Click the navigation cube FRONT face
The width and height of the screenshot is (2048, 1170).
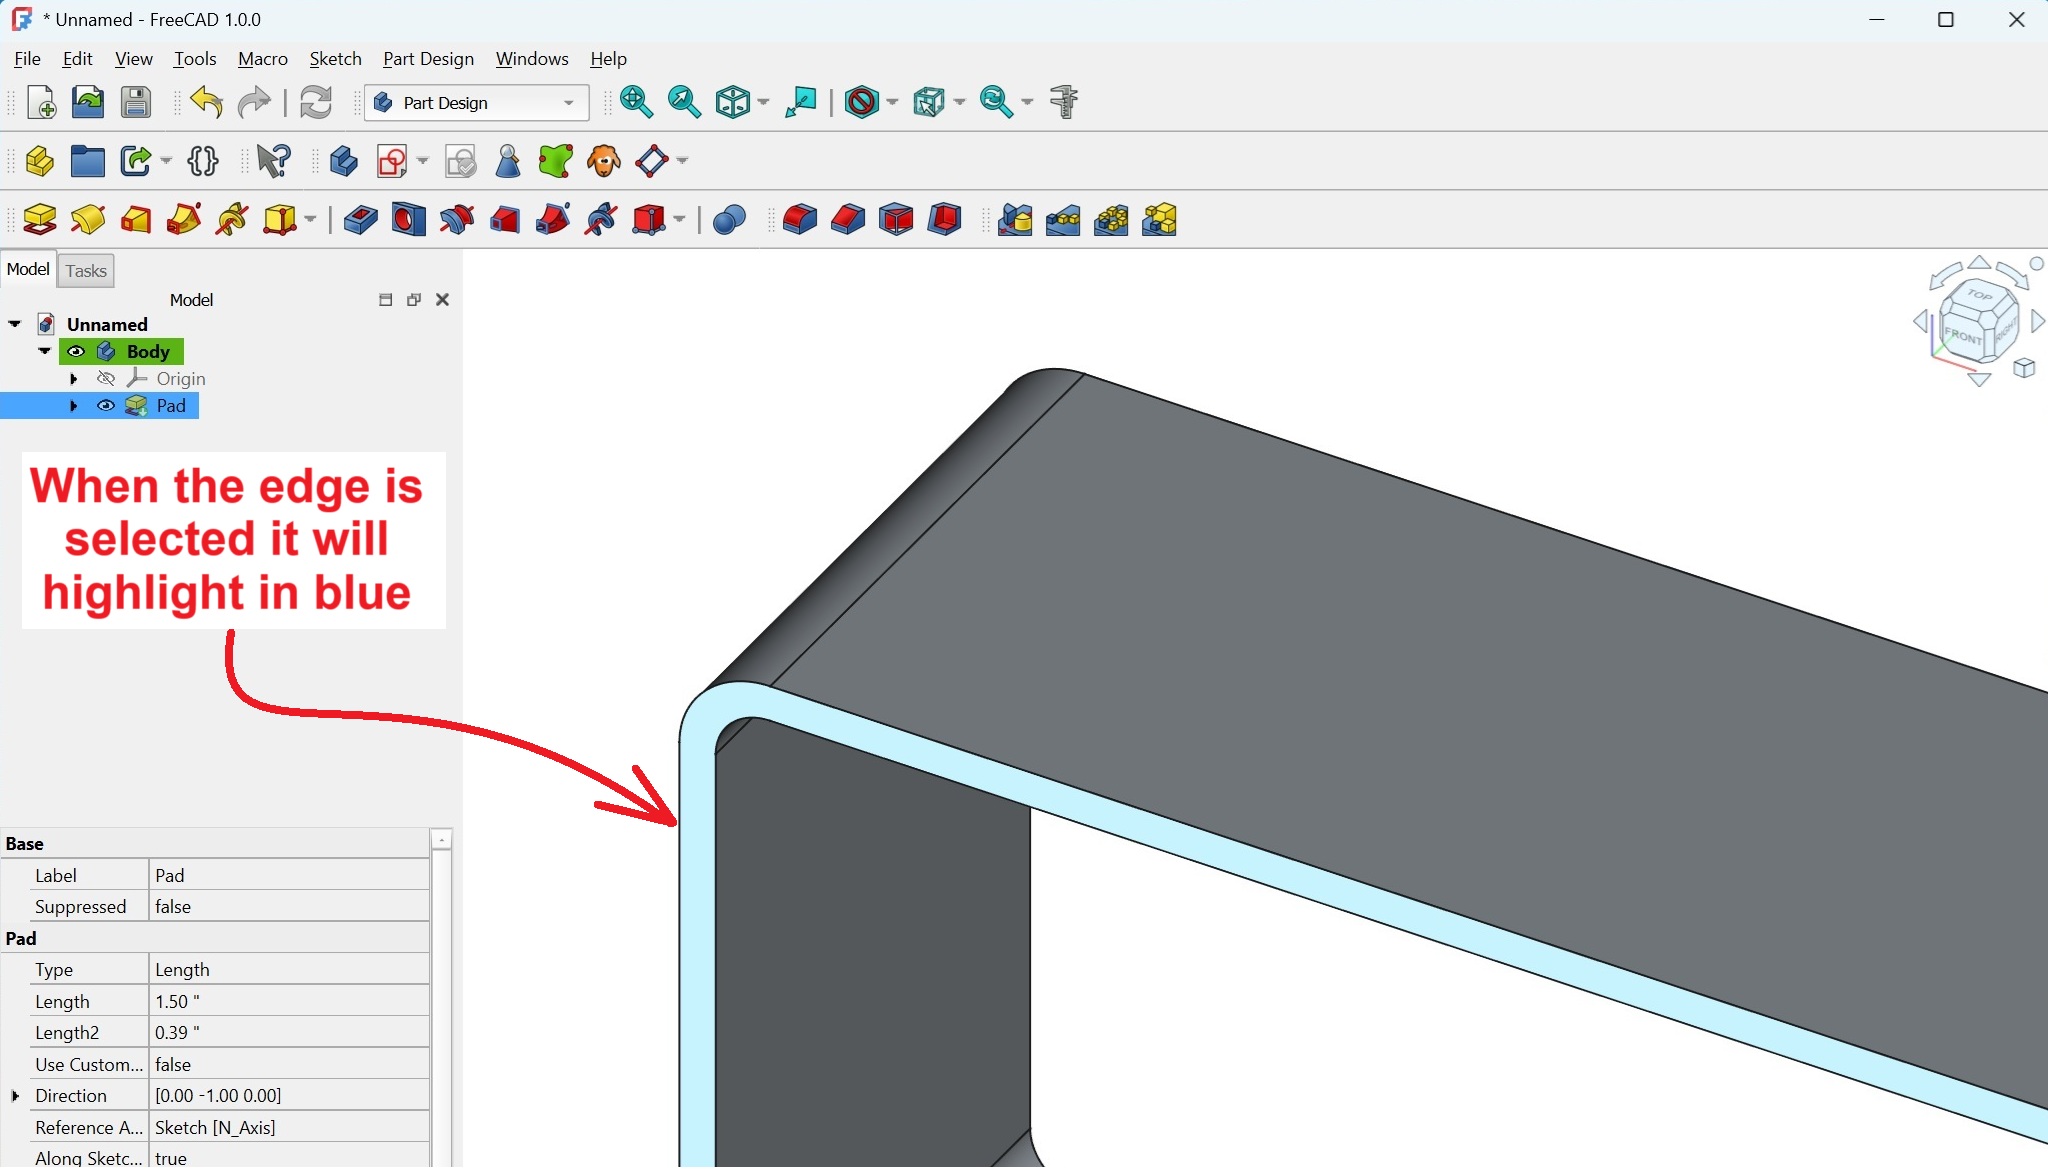[1961, 336]
